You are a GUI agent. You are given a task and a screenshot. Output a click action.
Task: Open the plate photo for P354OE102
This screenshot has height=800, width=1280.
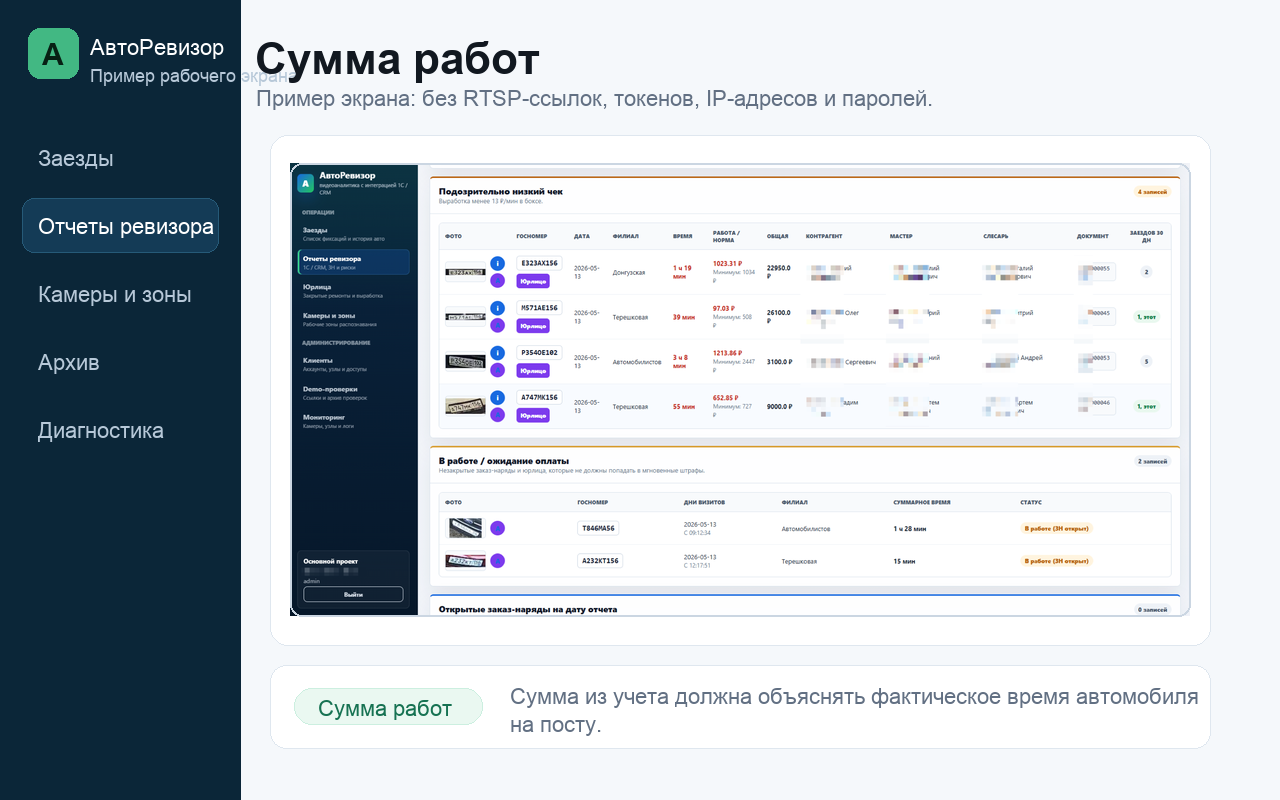click(465, 361)
